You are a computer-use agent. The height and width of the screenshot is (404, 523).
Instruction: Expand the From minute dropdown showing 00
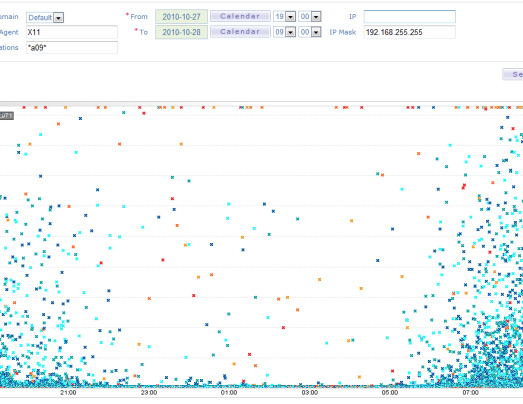click(316, 17)
